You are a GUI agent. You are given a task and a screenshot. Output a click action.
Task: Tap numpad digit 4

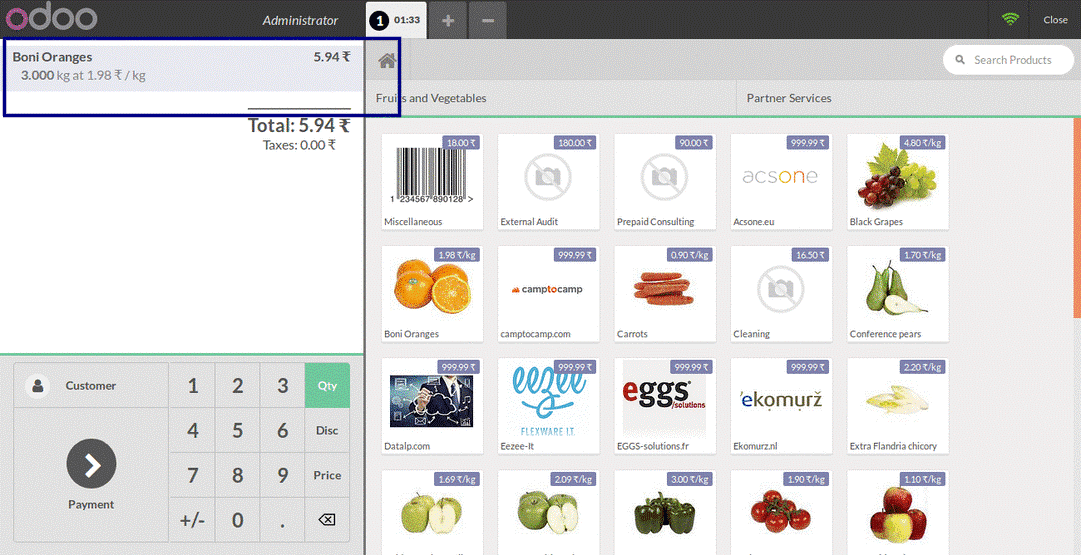point(193,430)
